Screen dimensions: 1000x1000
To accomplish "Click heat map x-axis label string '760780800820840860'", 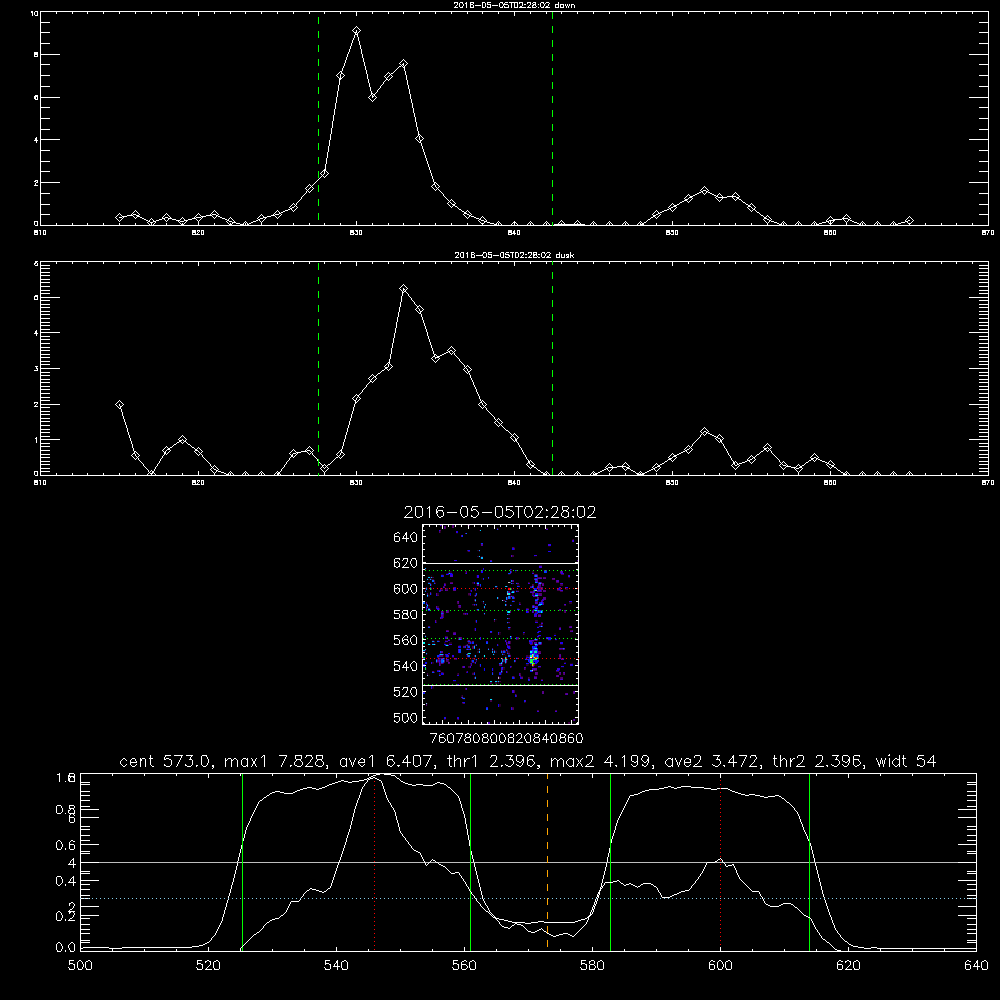I will point(506,739).
